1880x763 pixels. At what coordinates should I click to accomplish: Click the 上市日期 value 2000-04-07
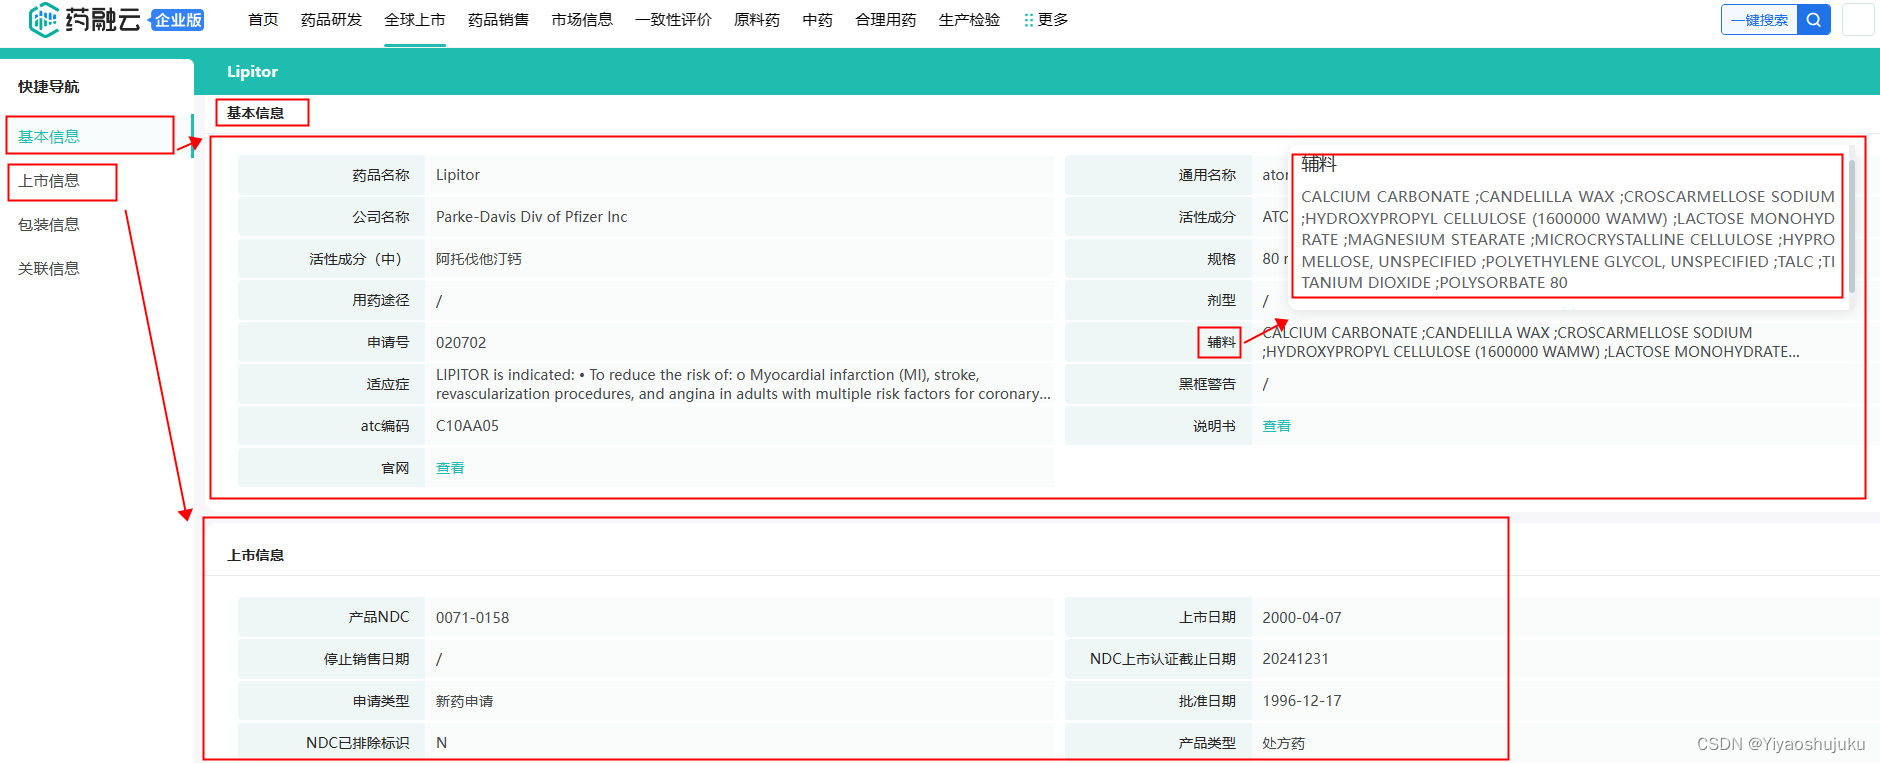click(x=1302, y=618)
